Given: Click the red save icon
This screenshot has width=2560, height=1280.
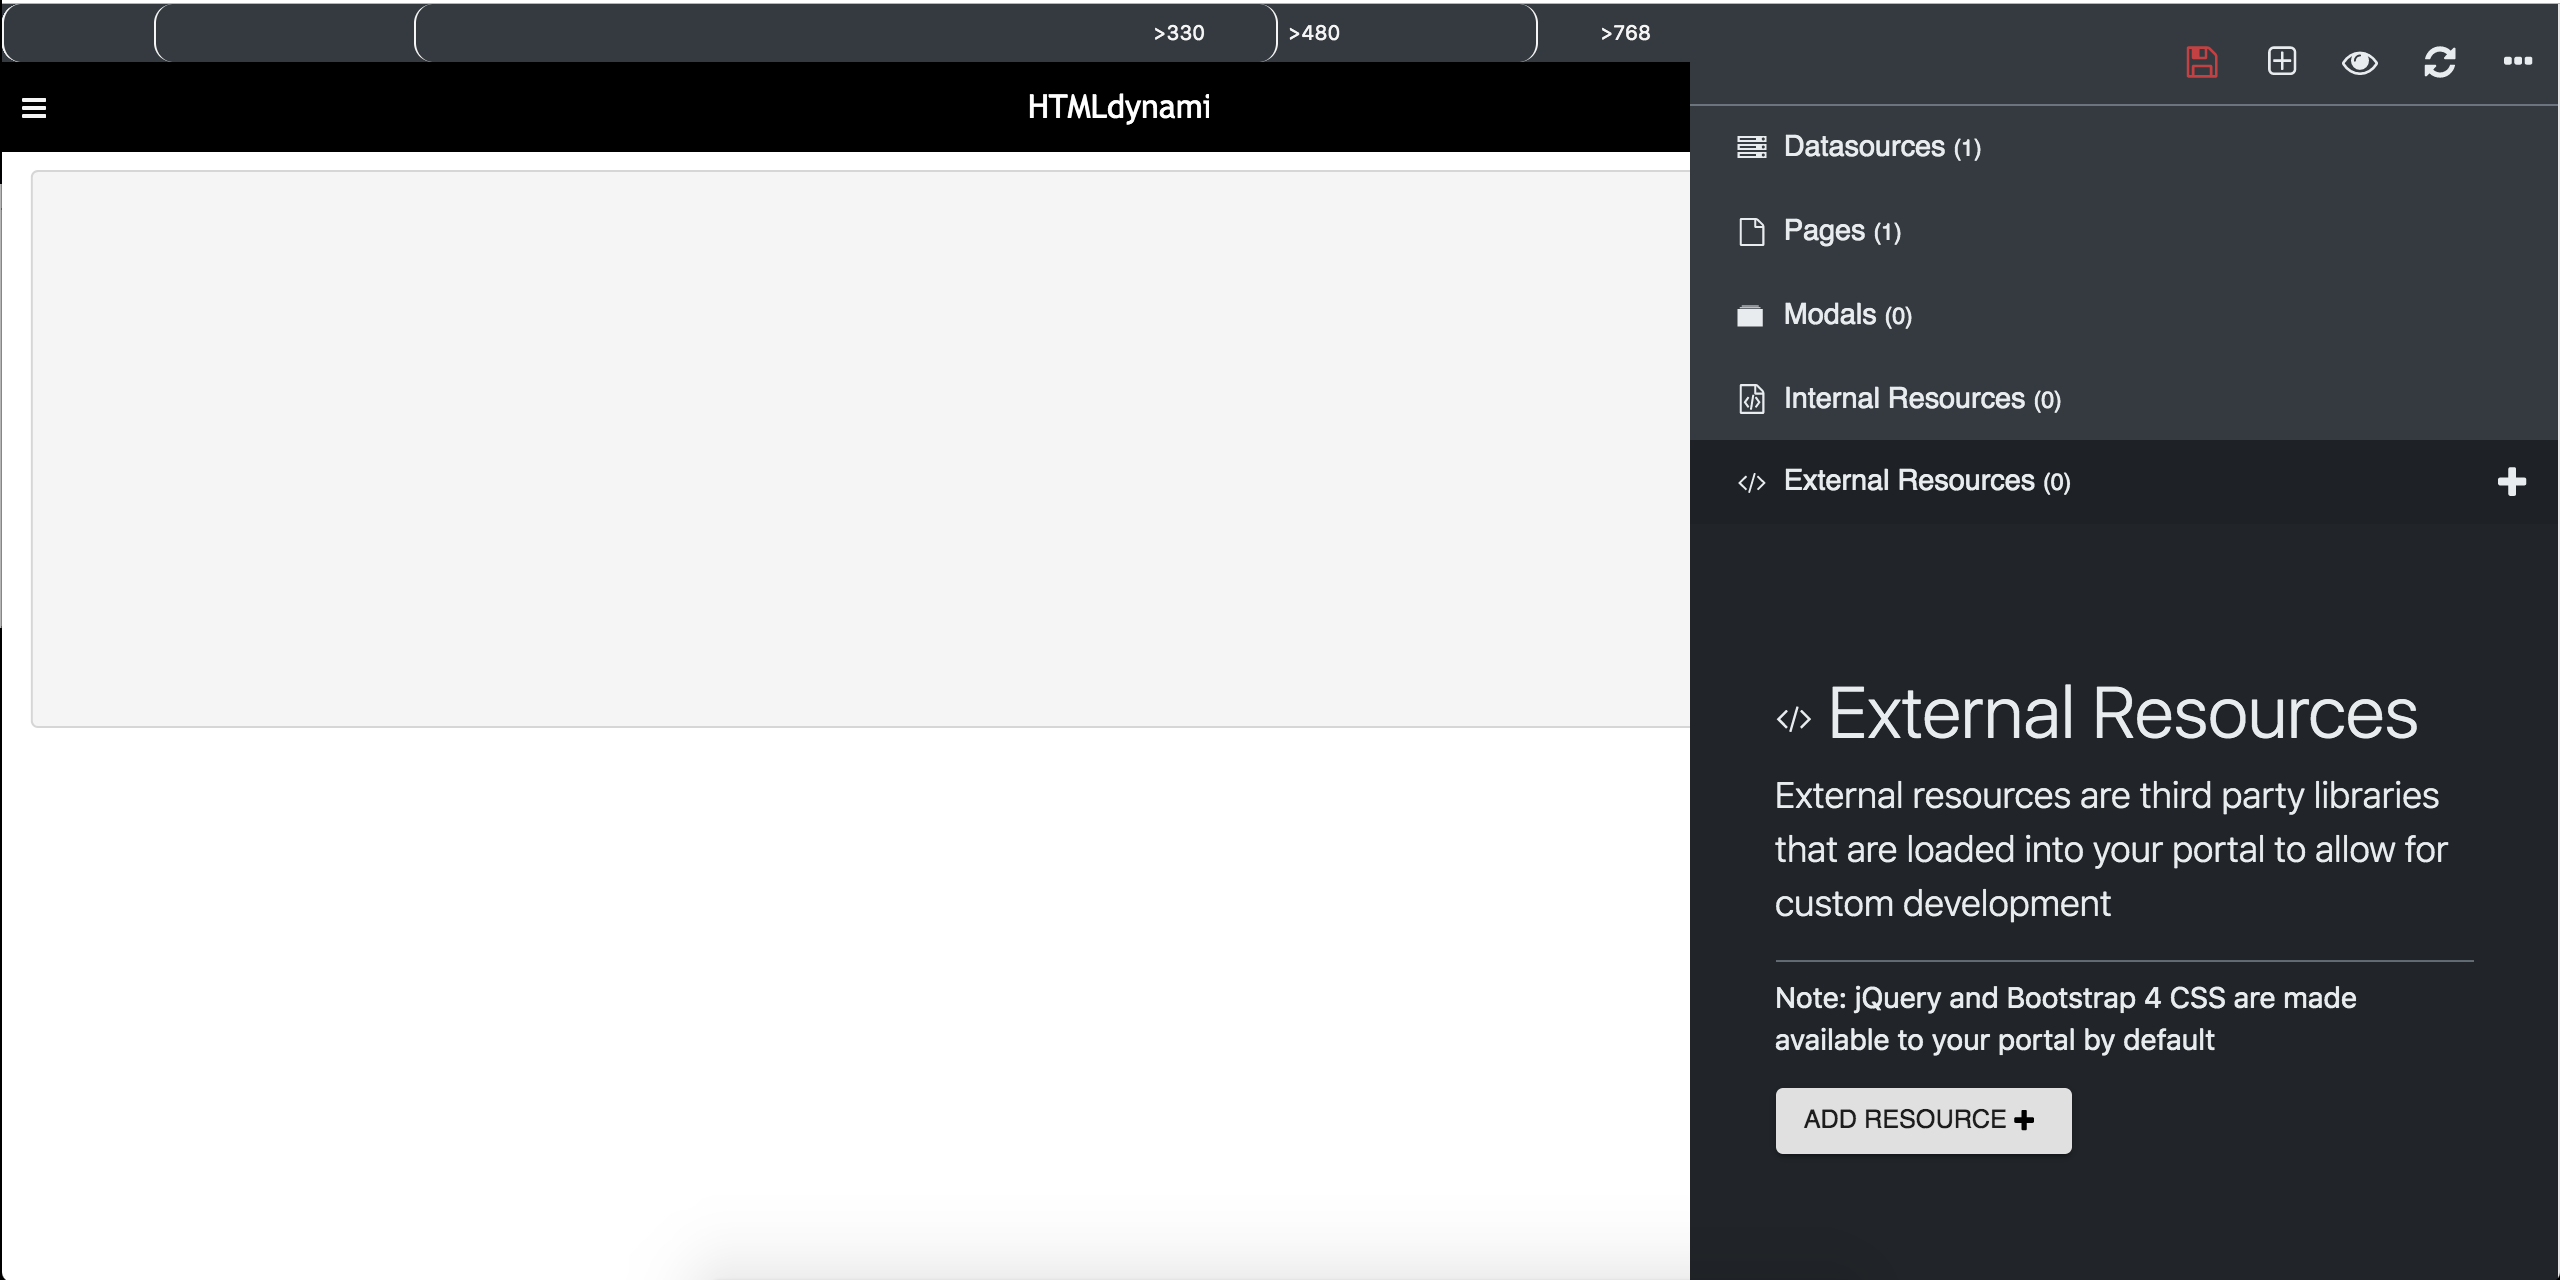Looking at the screenshot, I should pos(2201,62).
